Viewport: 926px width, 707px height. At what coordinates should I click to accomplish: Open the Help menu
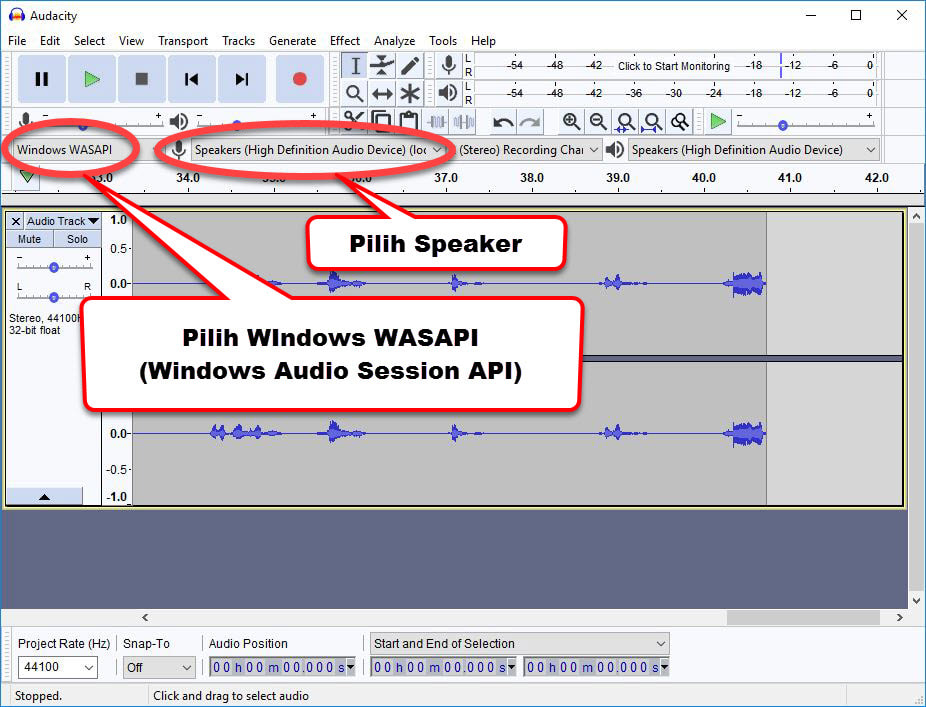pyautogui.click(x=483, y=41)
